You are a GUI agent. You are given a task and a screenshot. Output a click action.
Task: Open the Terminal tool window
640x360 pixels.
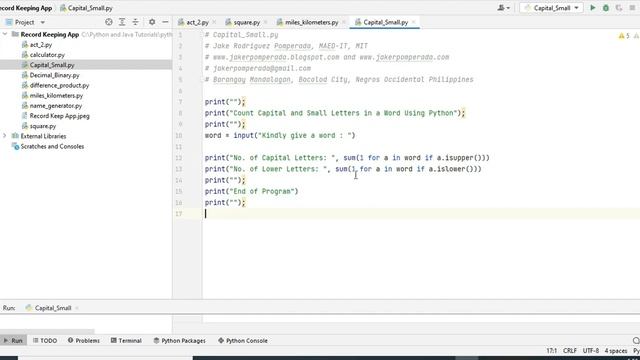point(126,340)
